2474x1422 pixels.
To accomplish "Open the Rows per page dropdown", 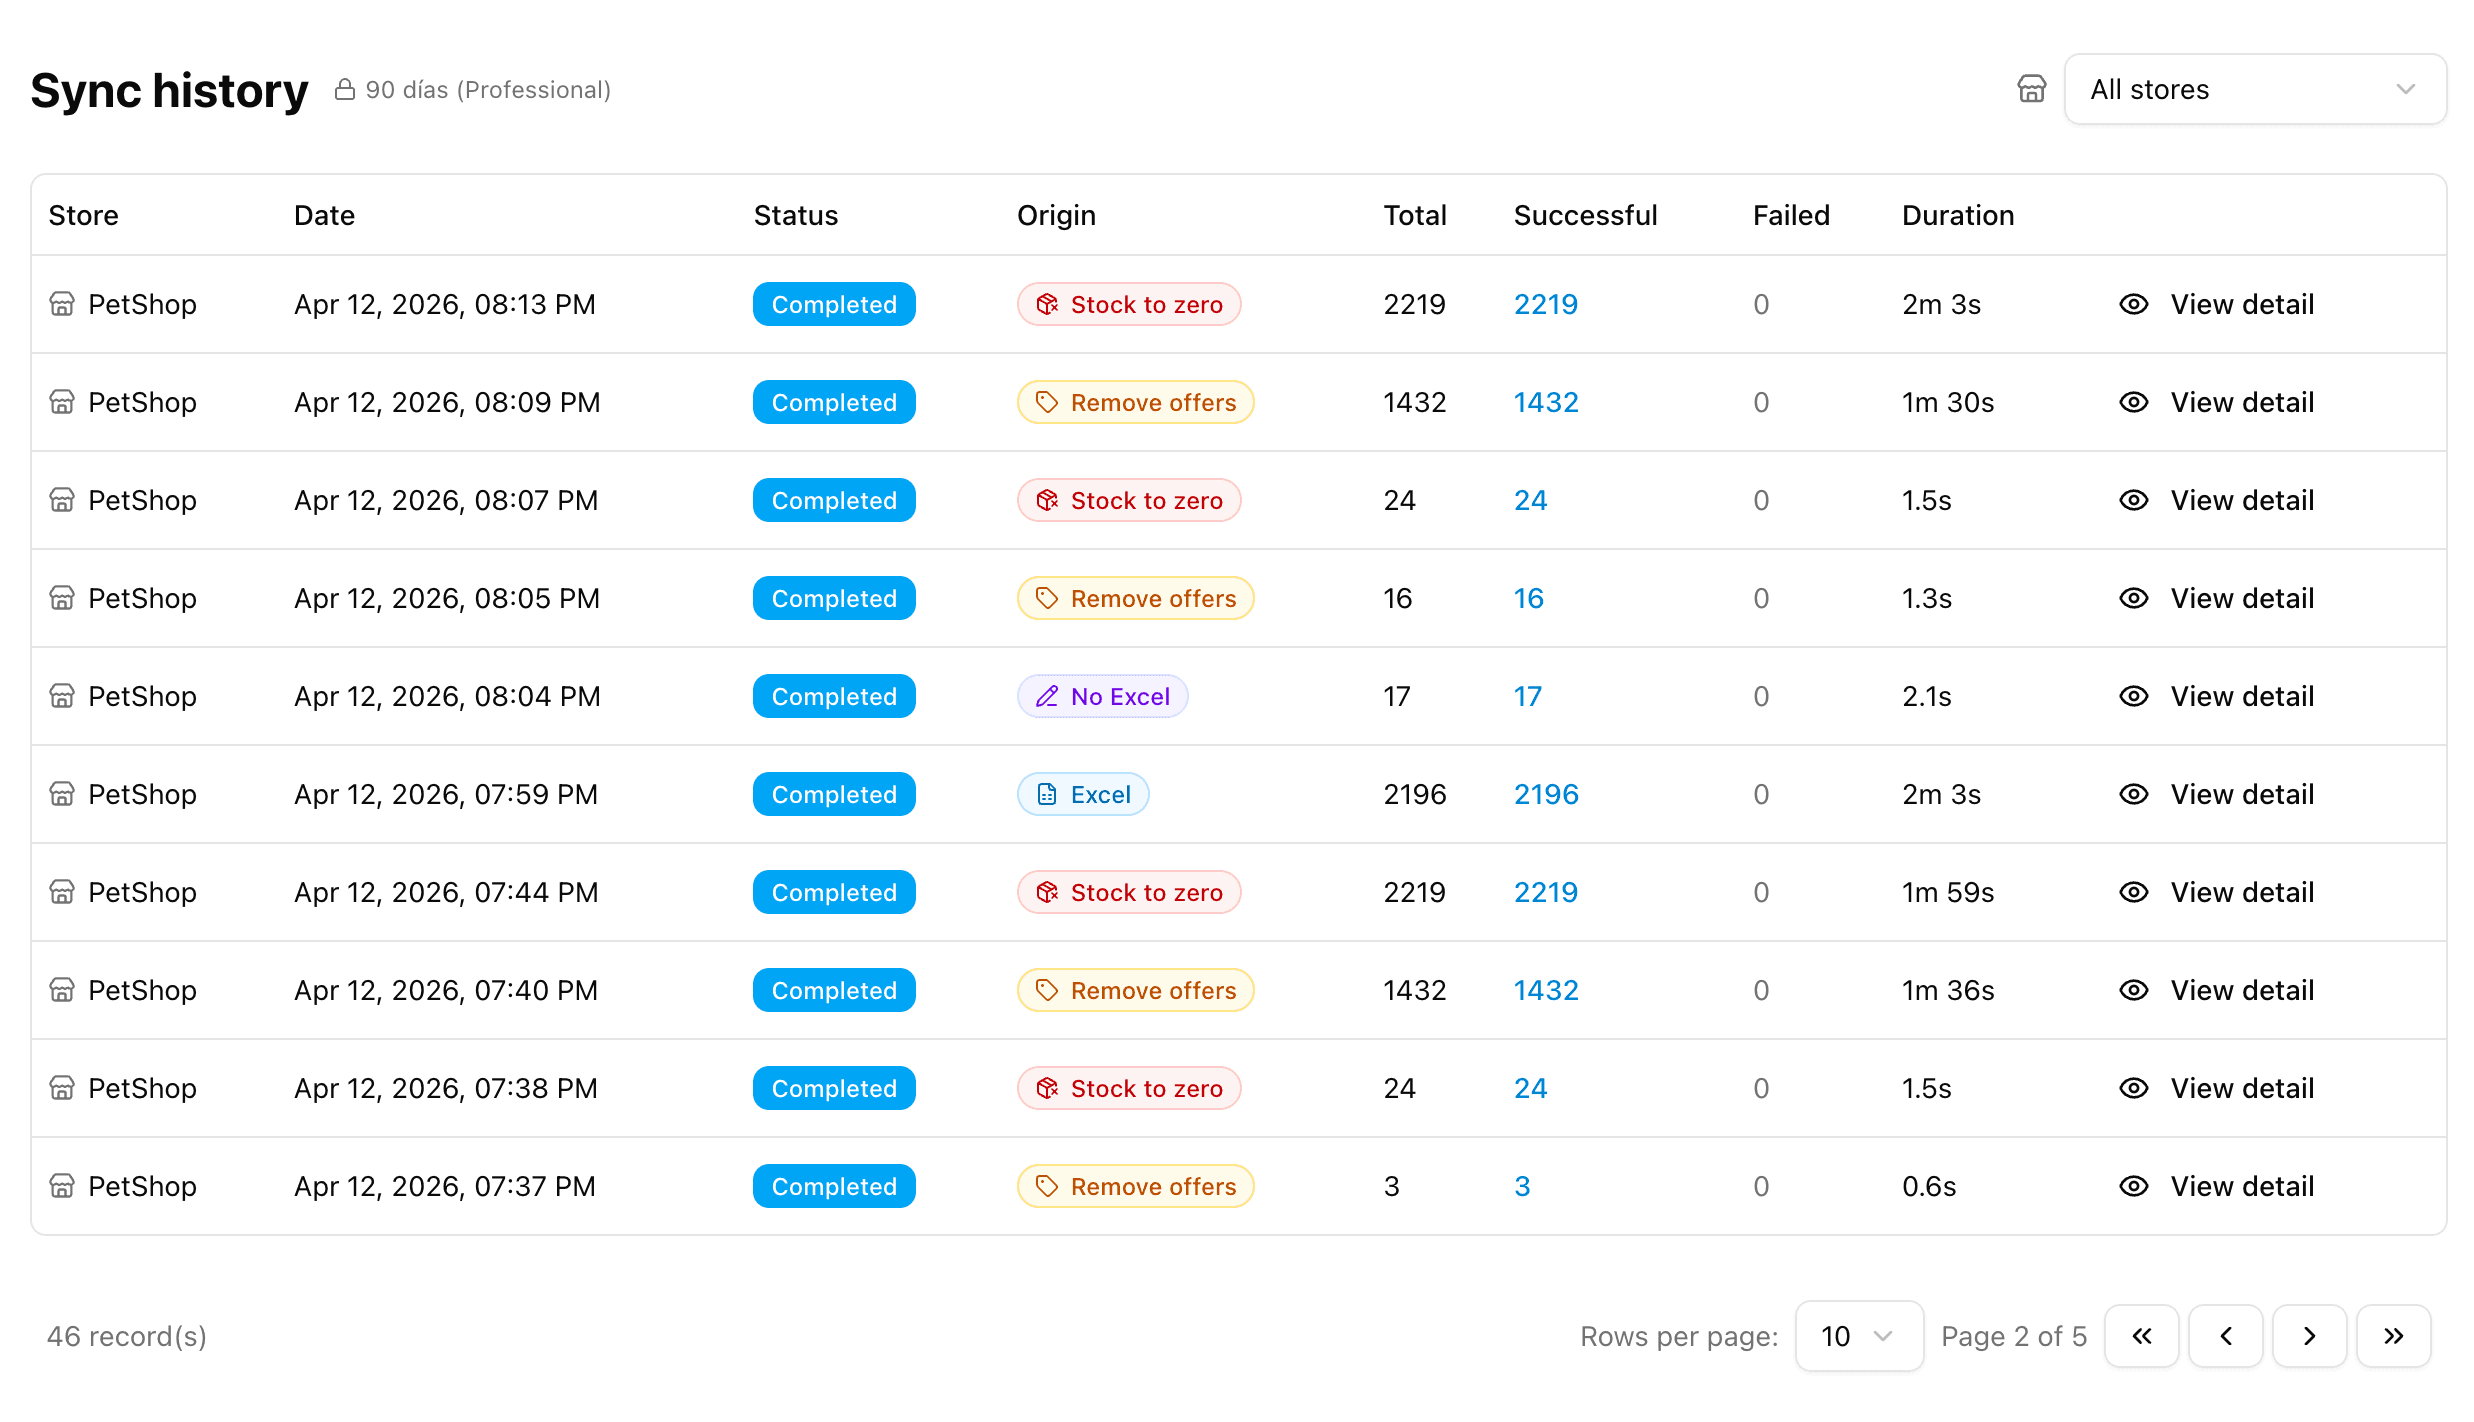I will [x=1858, y=1336].
